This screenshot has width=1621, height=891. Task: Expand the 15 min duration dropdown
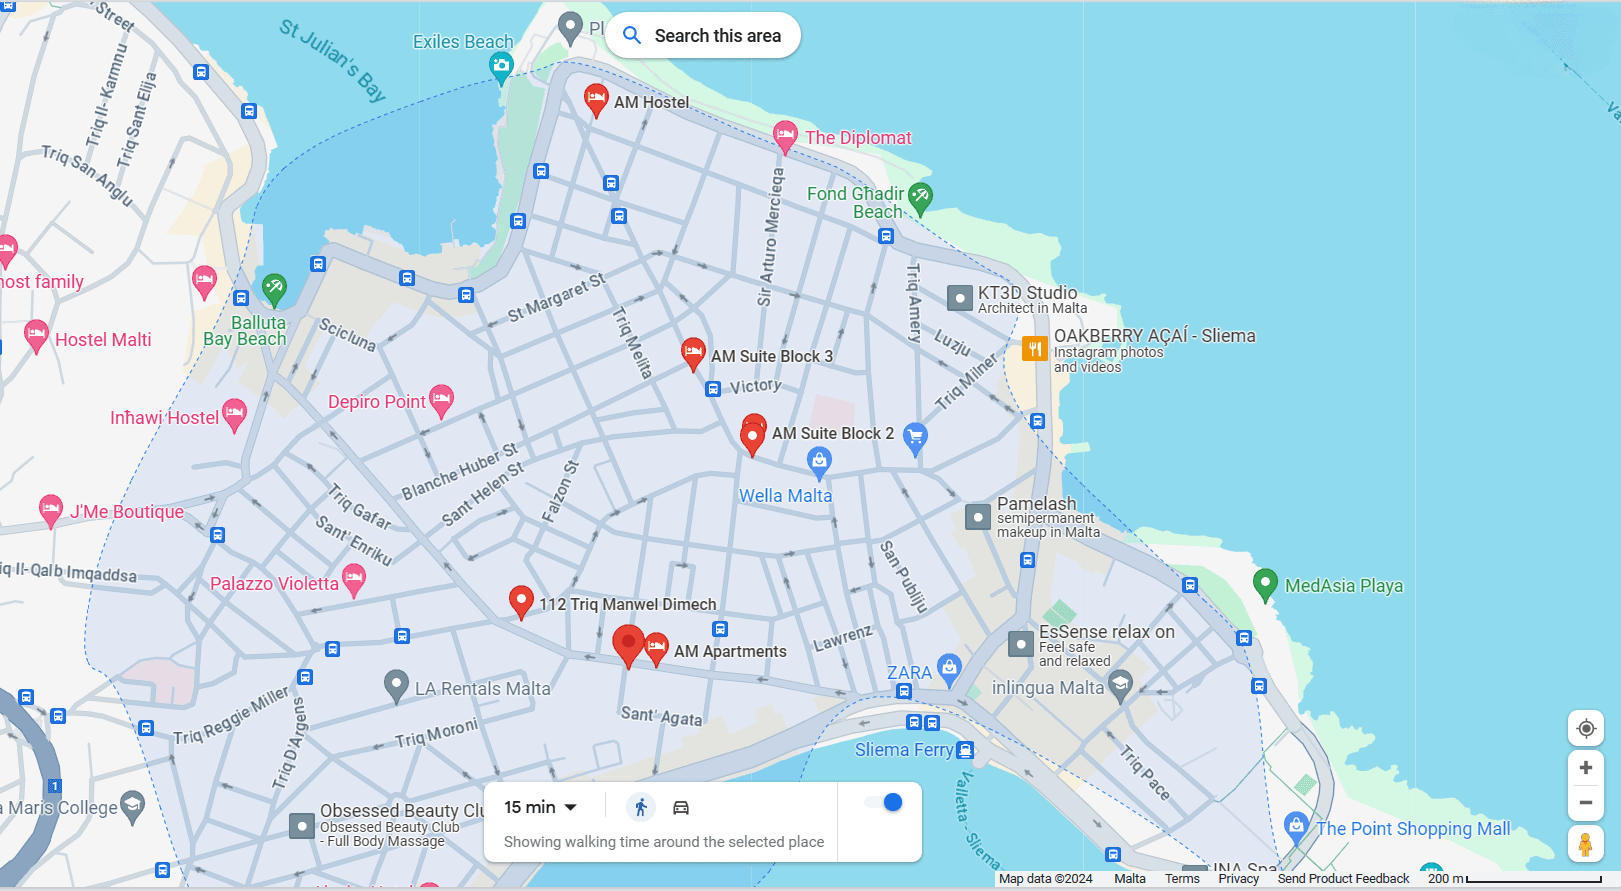point(541,807)
